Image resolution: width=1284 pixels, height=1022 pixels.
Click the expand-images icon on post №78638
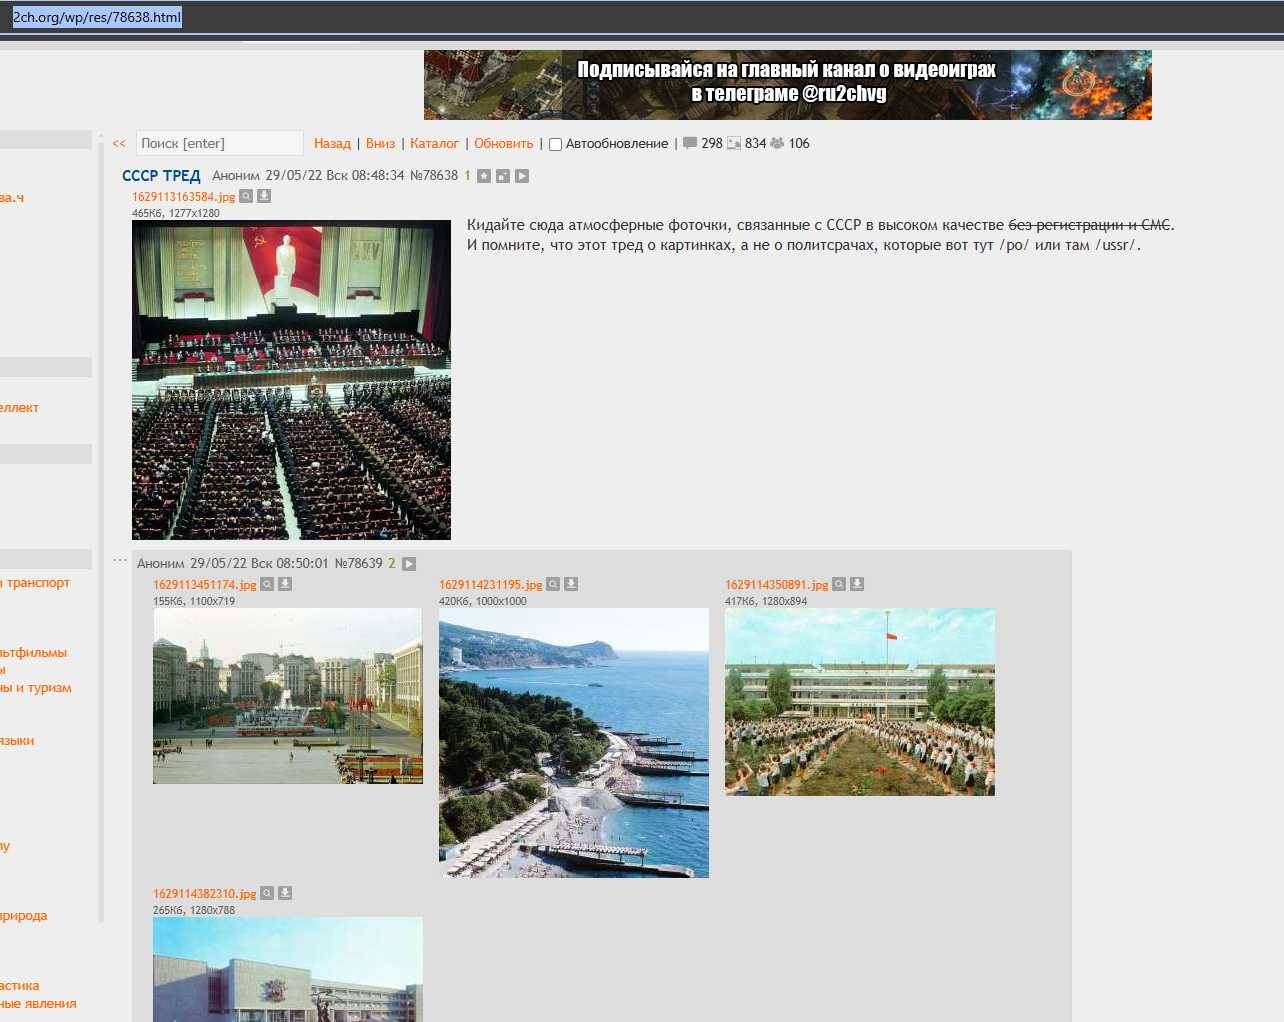click(503, 176)
